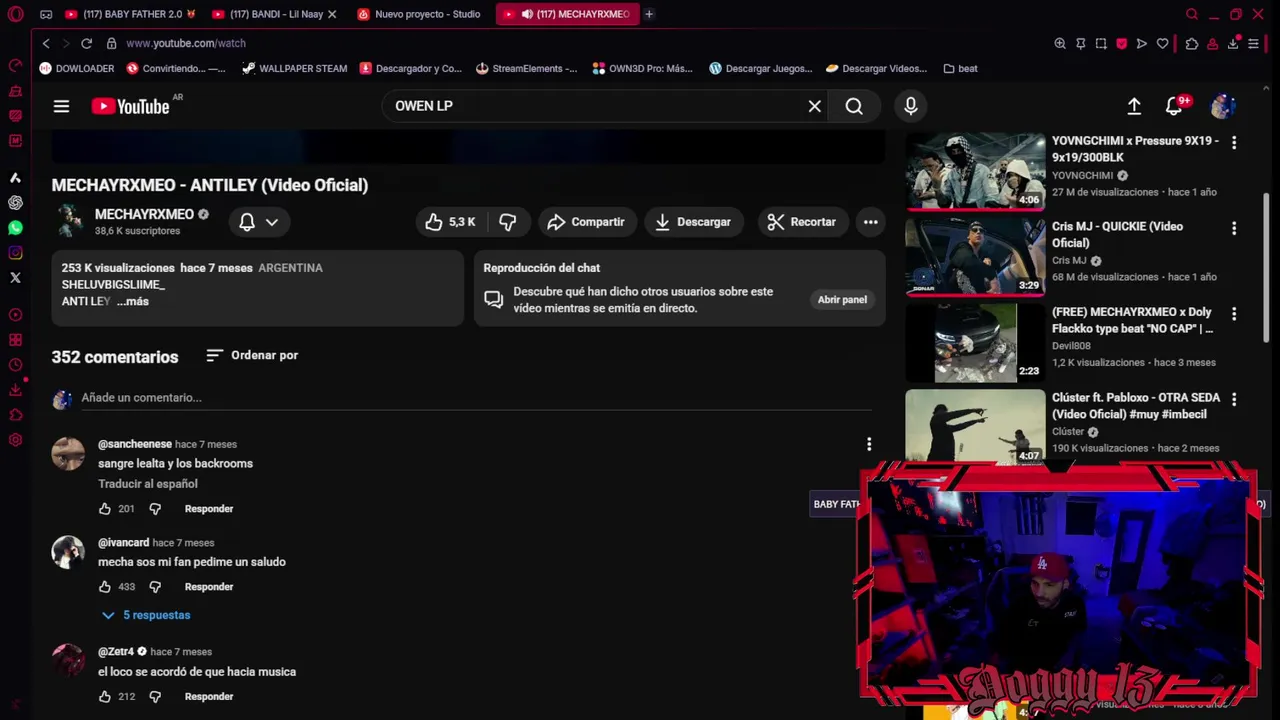Click the Descargar download button
The image size is (1280, 720).
click(693, 222)
